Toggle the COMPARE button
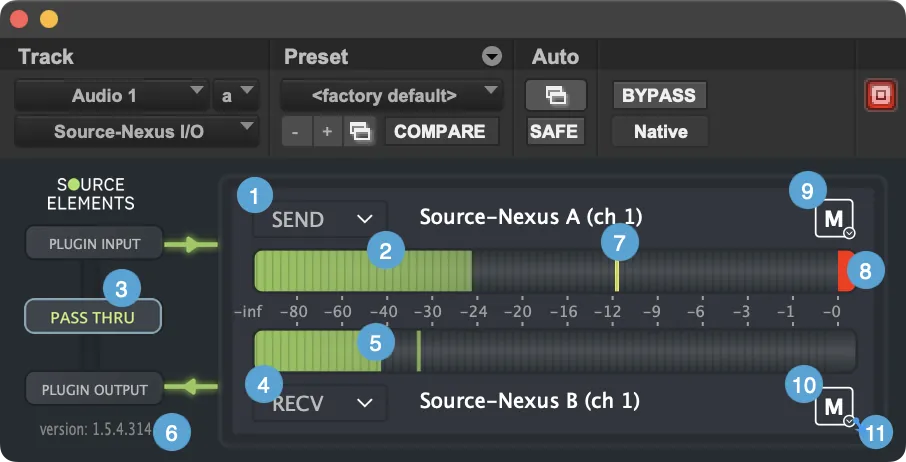This screenshot has width=906, height=462. 440,132
